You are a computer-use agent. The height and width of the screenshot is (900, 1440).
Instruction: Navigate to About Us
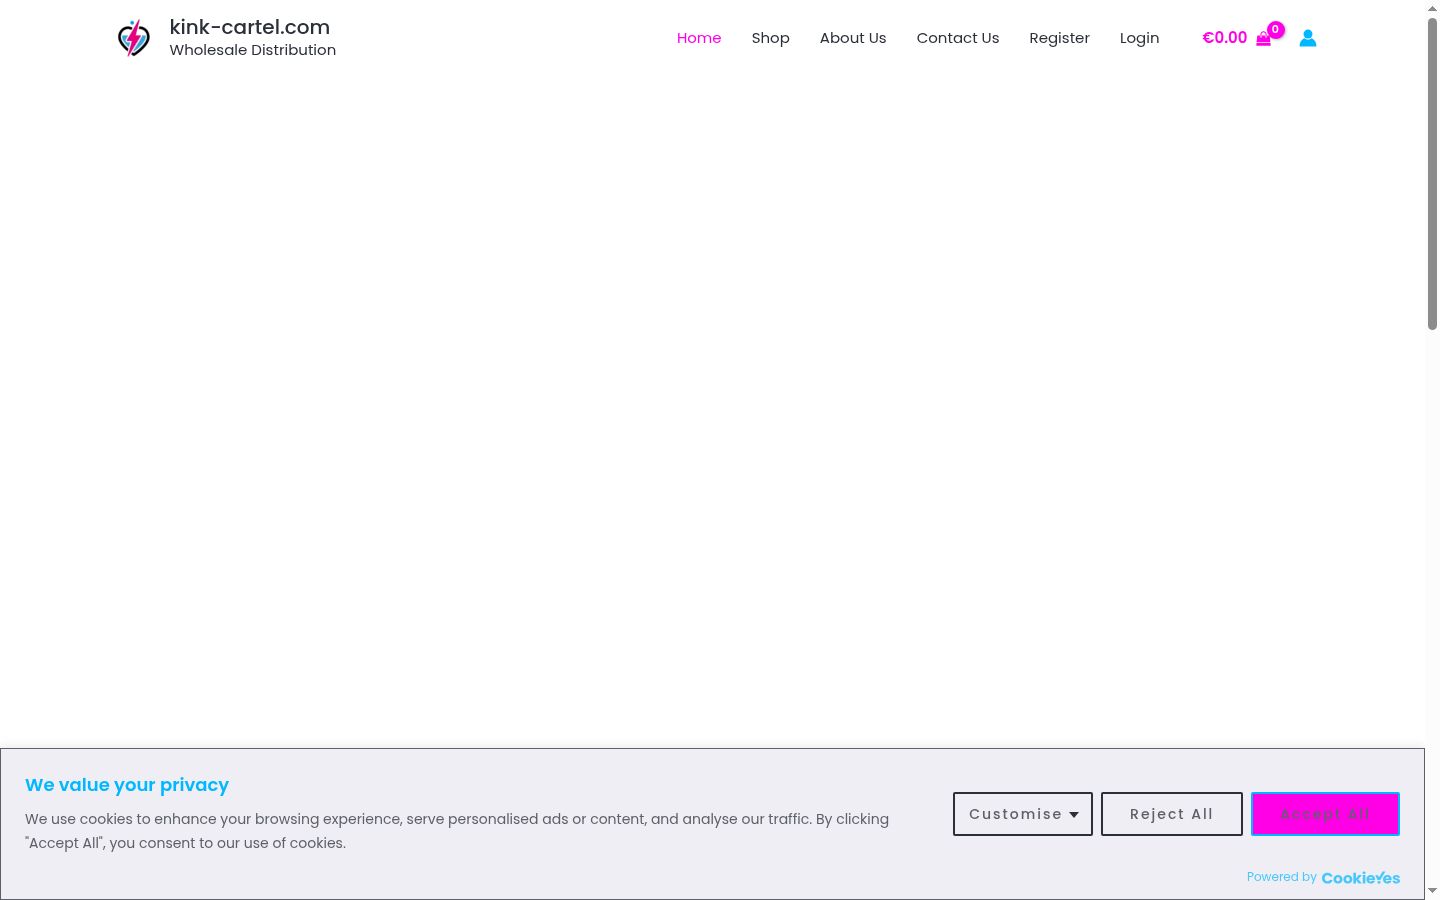click(x=853, y=38)
